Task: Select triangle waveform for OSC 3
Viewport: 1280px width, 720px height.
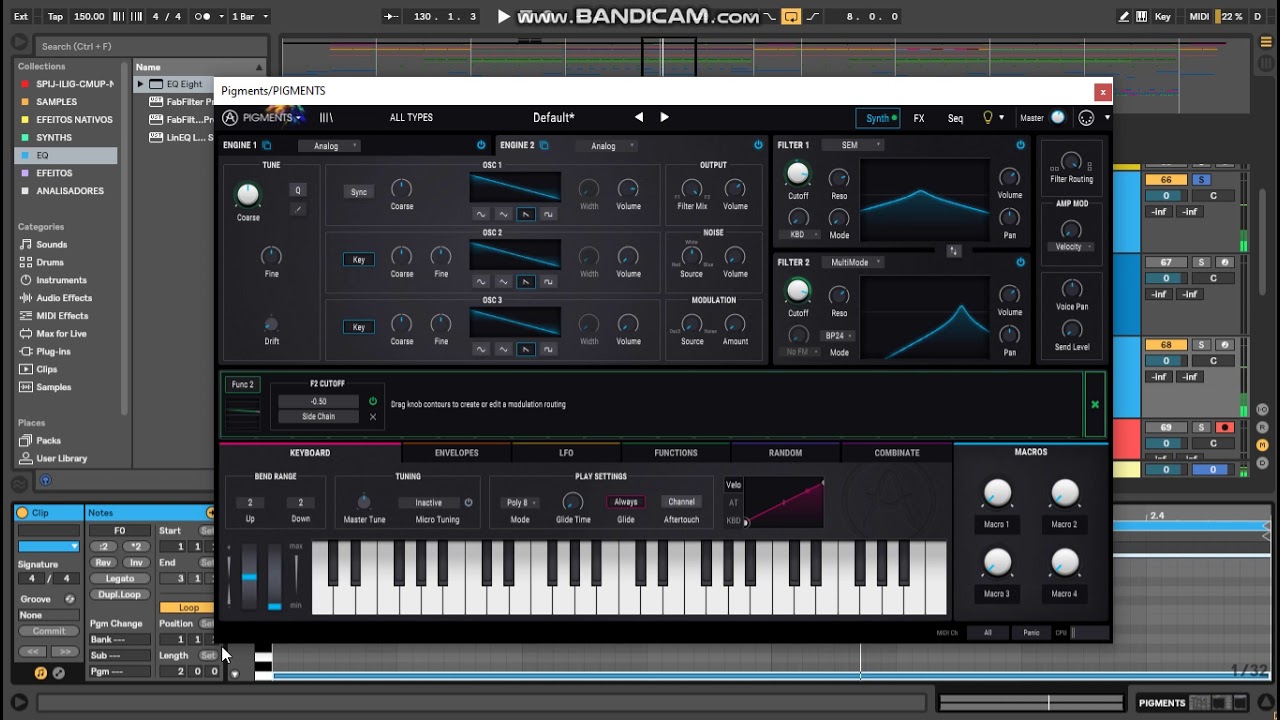Action: click(504, 349)
